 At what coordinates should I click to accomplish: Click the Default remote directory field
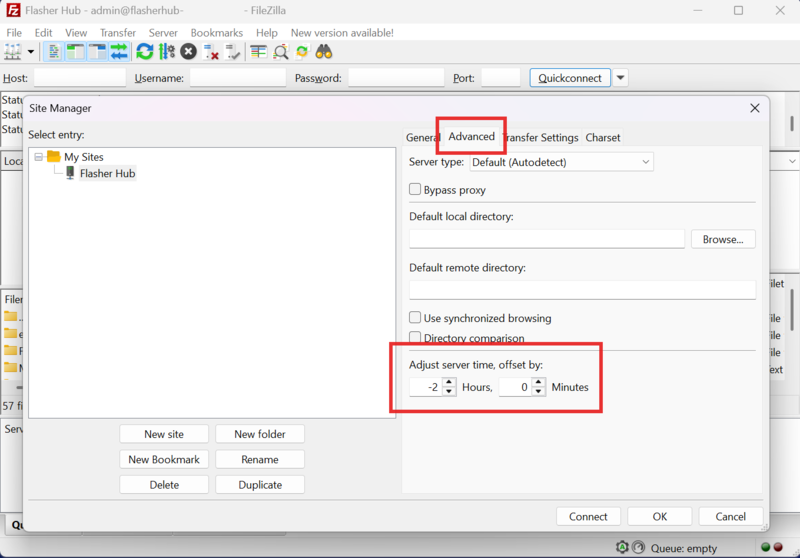[x=582, y=290]
